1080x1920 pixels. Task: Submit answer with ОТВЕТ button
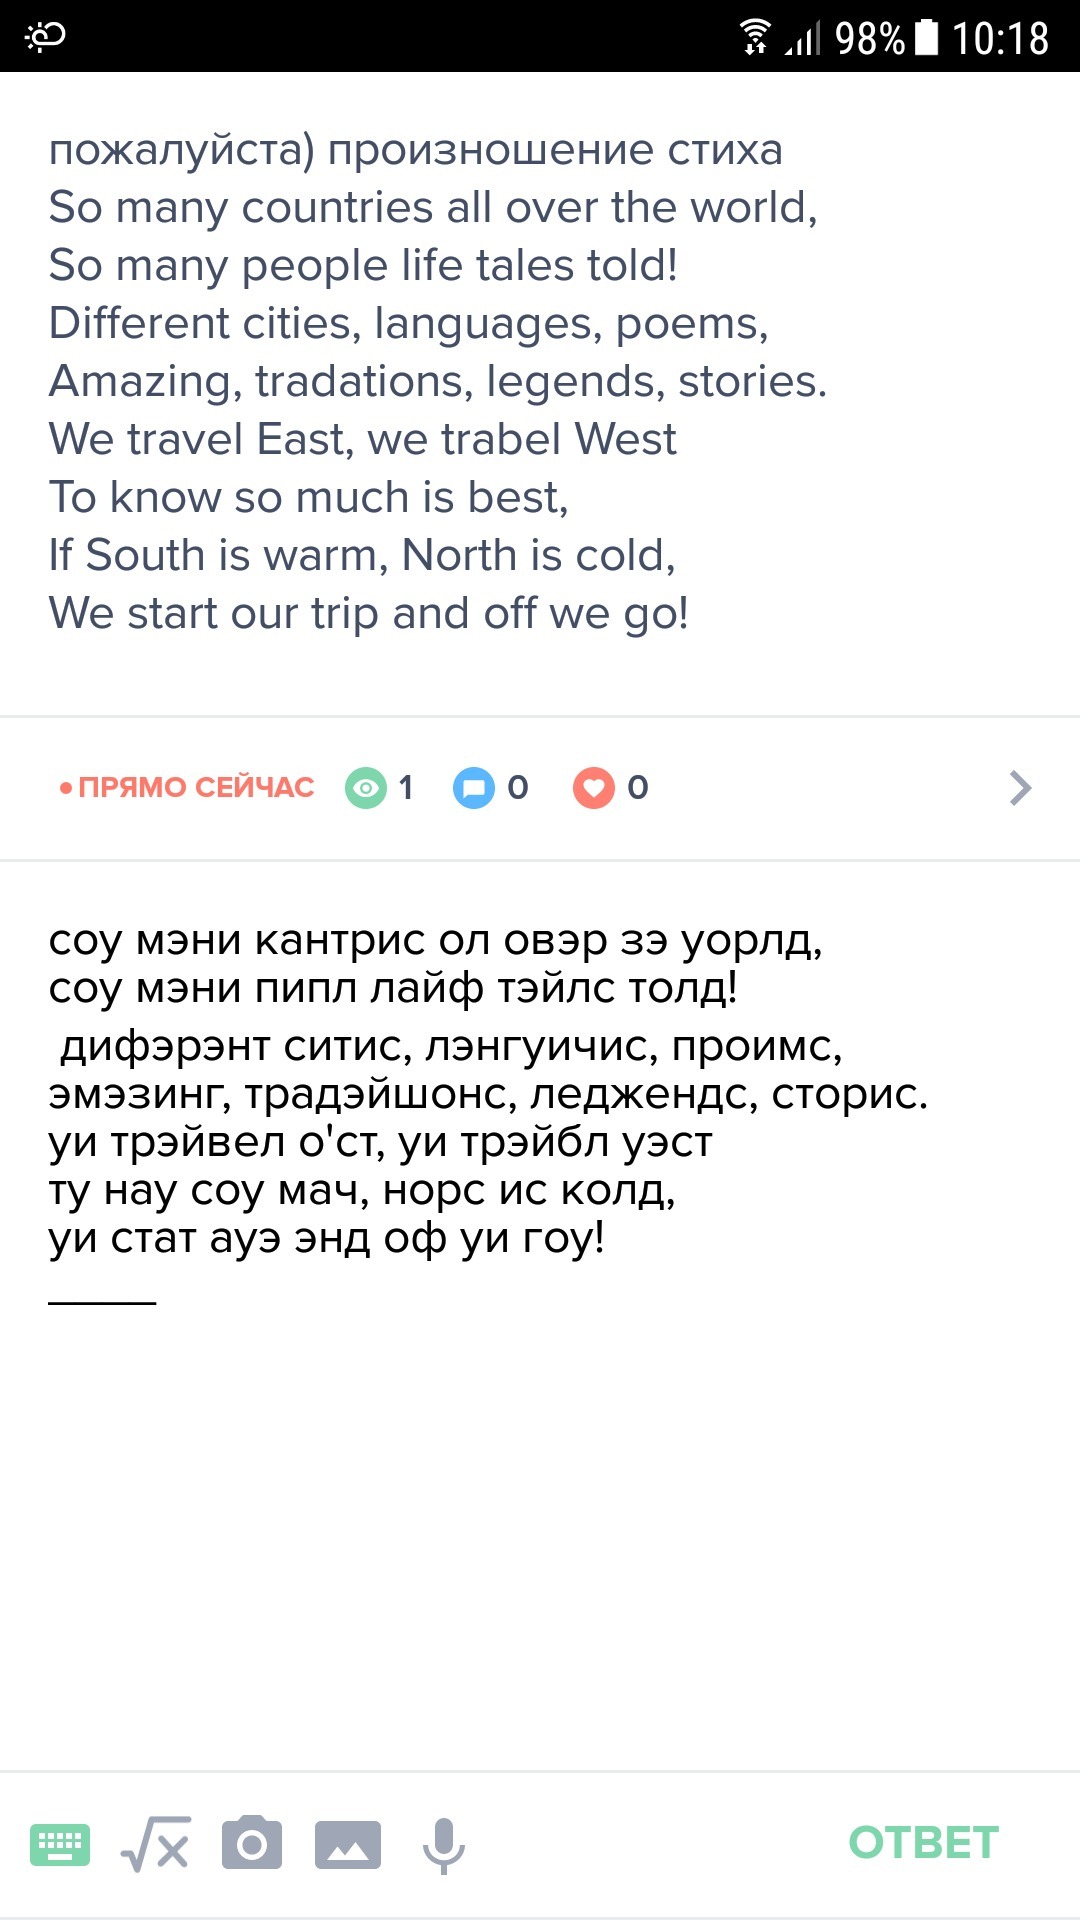[x=923, y=1843]
